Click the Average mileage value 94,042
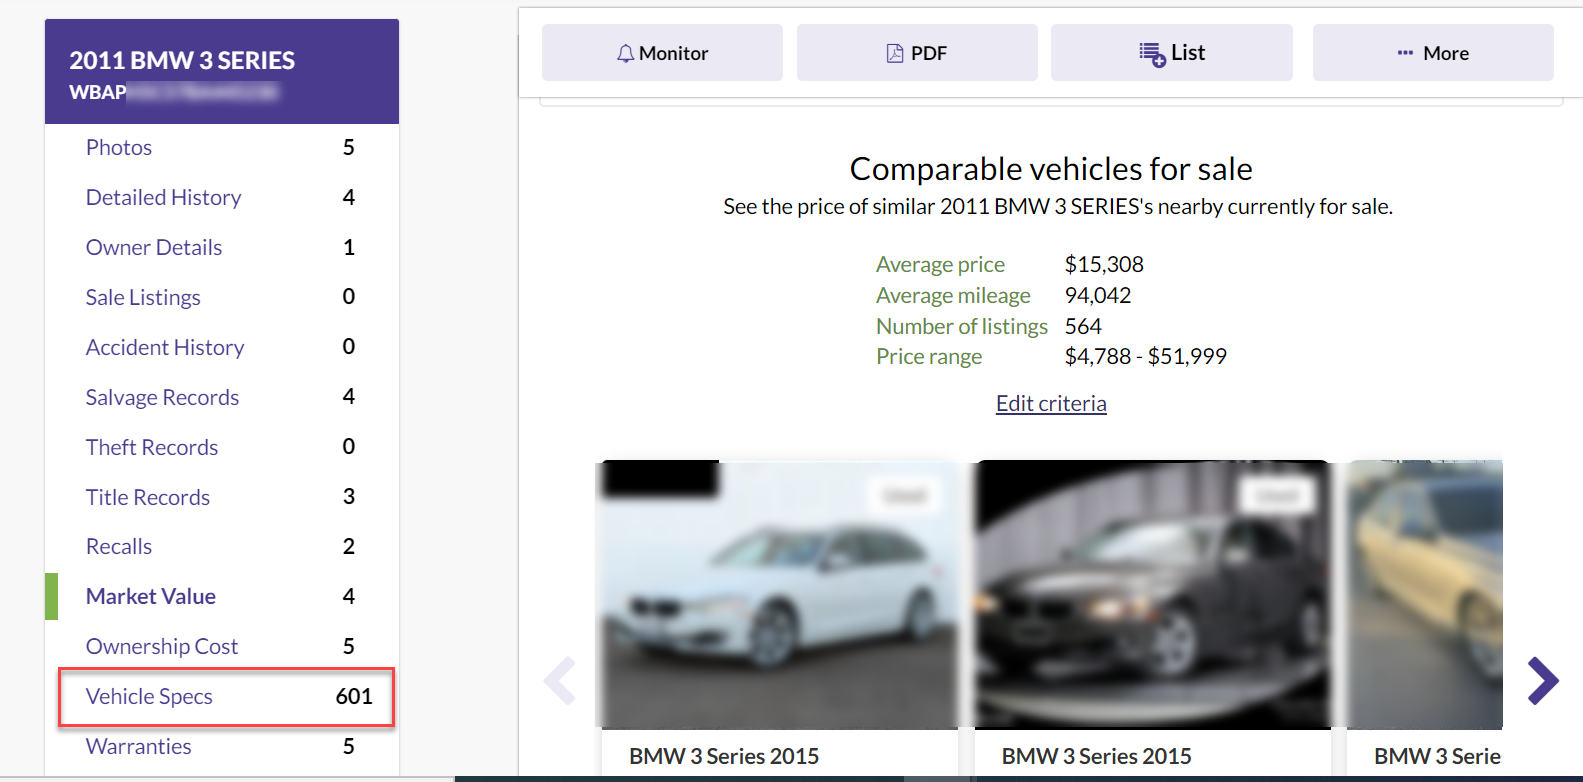The width and height of the screenshot is (1583, 782). 1098,296
